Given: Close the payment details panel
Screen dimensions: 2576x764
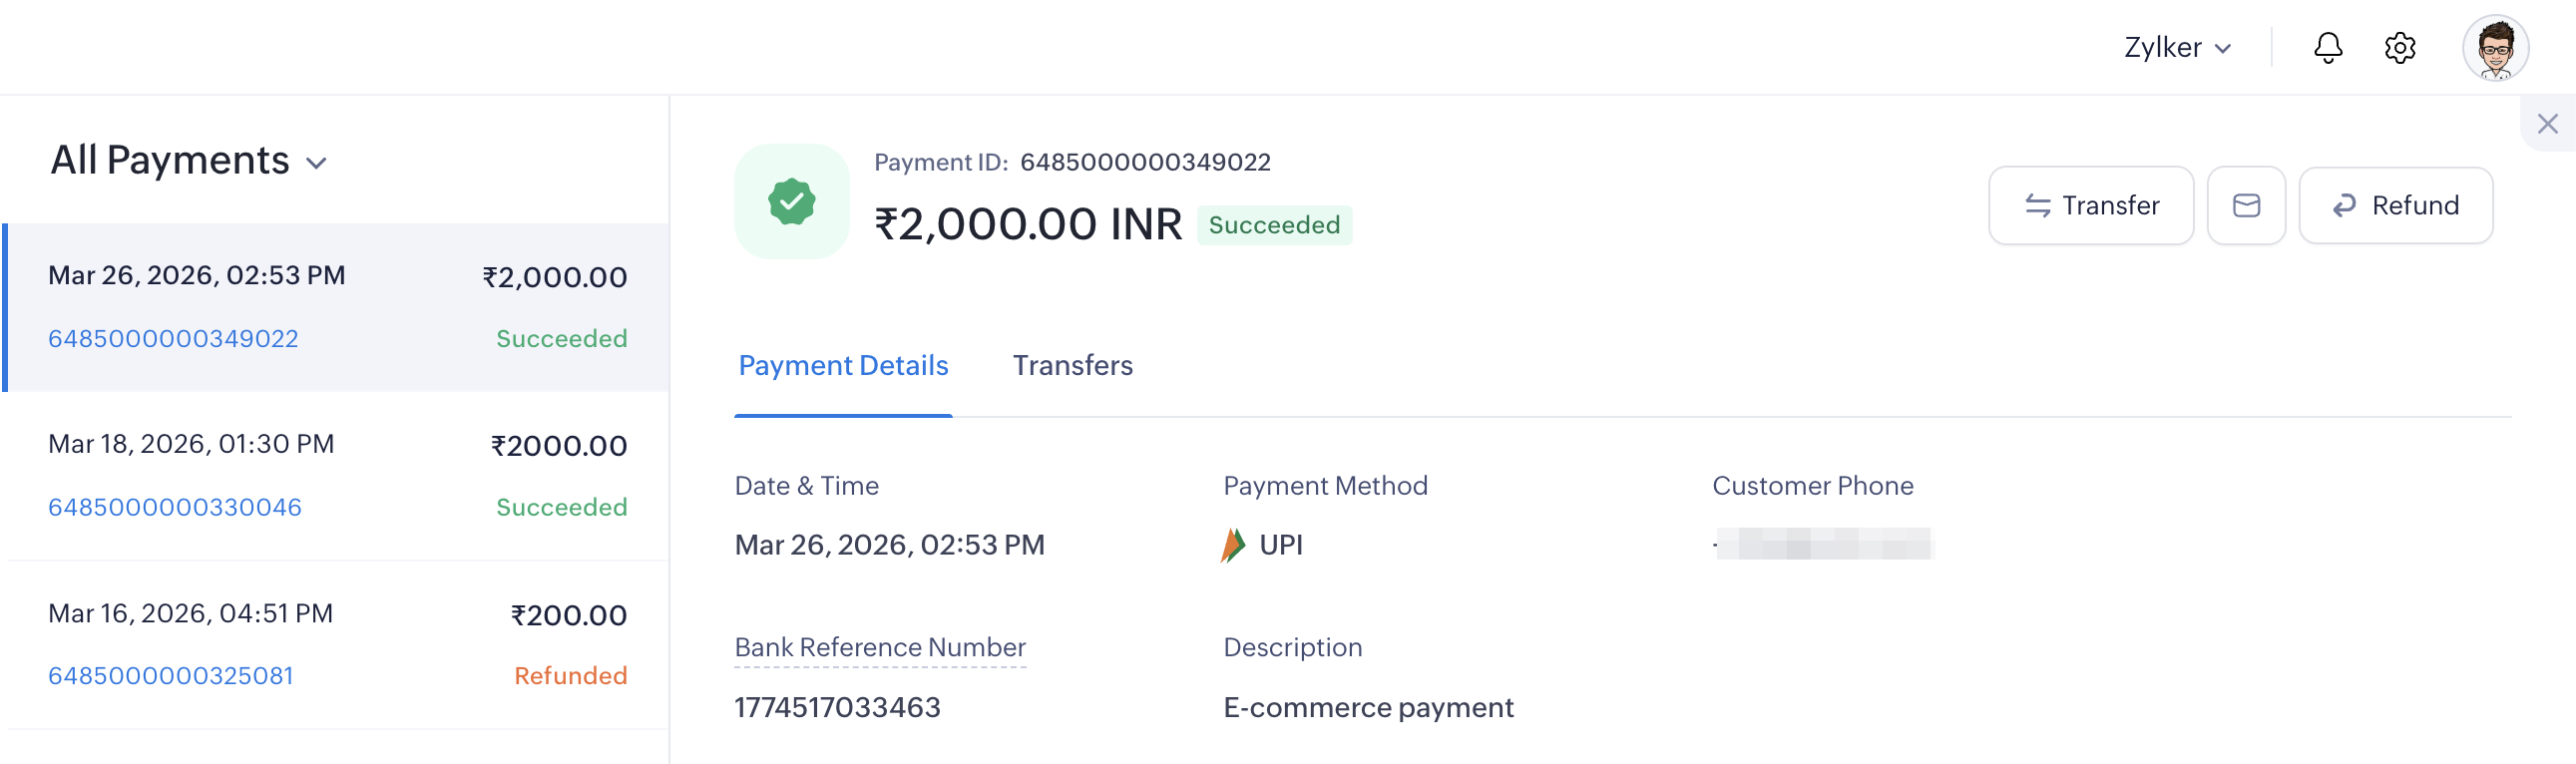Looking at the screenshot, I should click(x=2547, y=124).
